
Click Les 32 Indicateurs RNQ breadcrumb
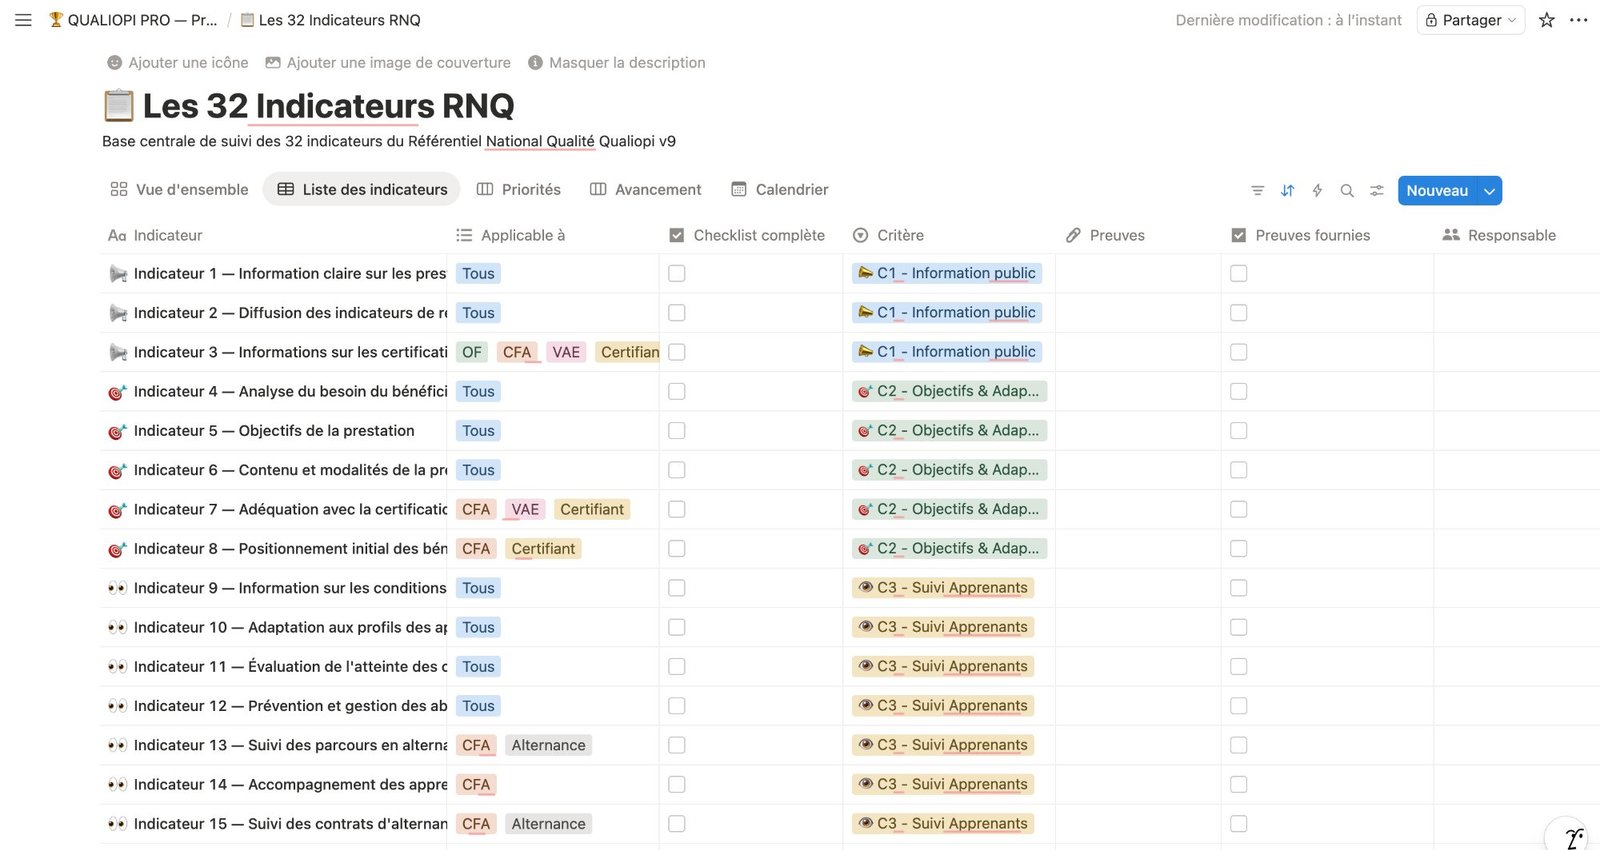[x=331, y=20]
